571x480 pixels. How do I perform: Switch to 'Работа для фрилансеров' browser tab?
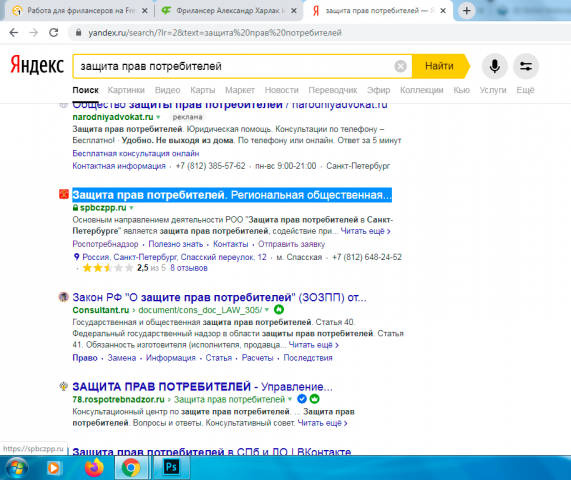point(79,11)
